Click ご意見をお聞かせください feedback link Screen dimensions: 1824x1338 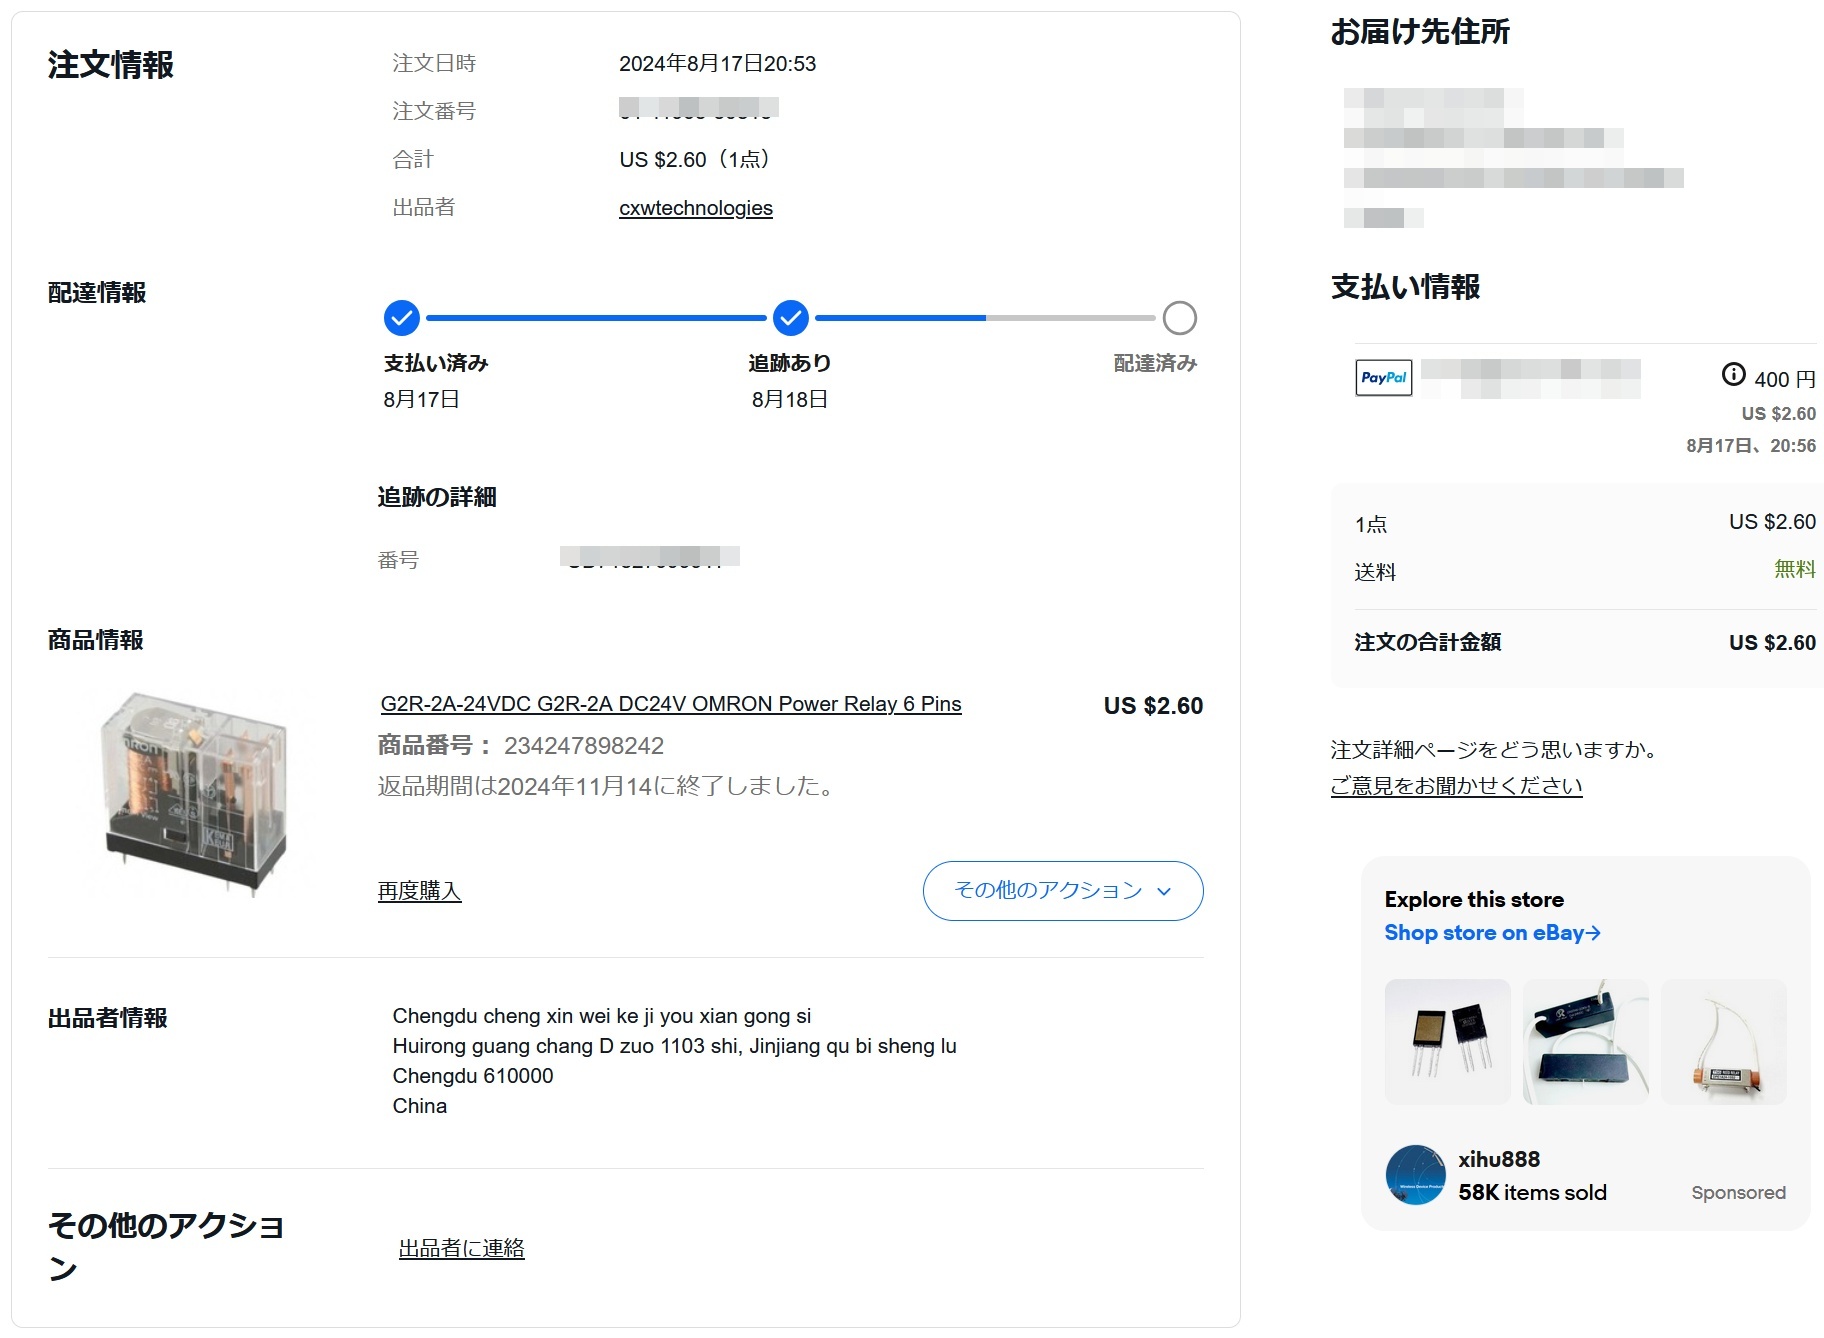[x=1455, y=786]
